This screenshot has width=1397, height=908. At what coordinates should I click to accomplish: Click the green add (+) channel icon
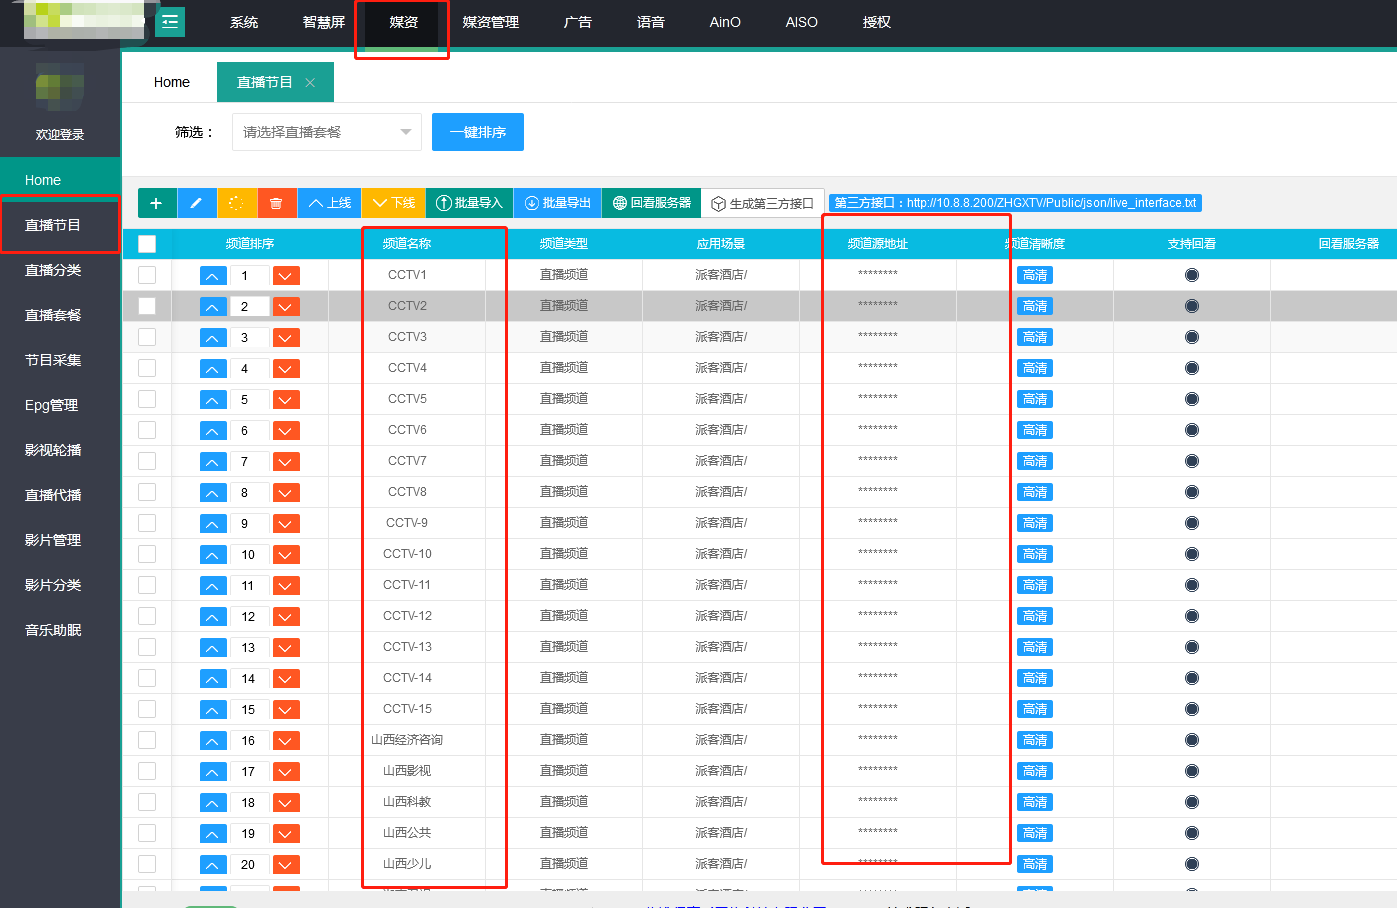156,203
